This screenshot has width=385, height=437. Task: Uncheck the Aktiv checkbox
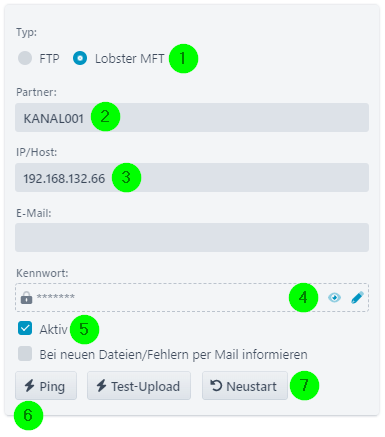(x=25, y=328)
